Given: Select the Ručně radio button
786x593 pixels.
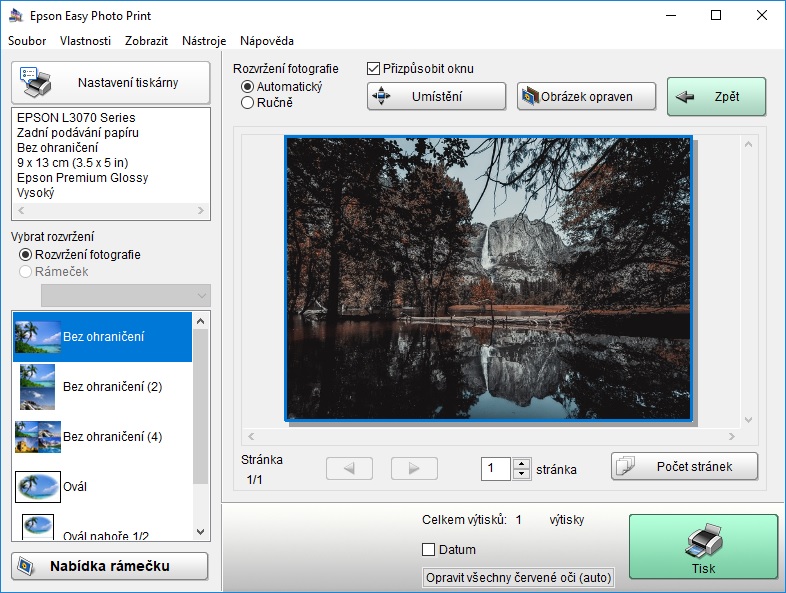Looking at the screenshot, I should click(x=247, y=102).
